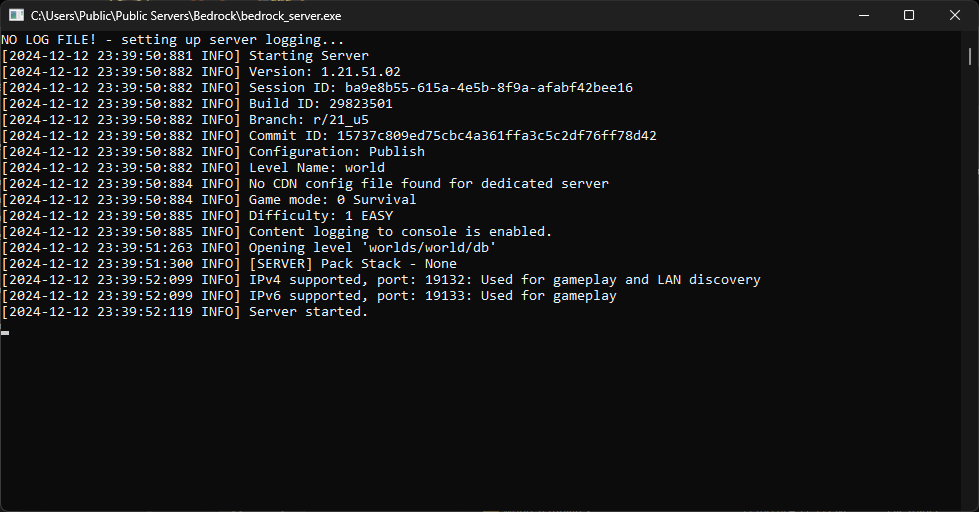Screen dimensions: 979x512
Task: Click the "Opening level 'worlds/world/db'" line
Action: [372, 248]
